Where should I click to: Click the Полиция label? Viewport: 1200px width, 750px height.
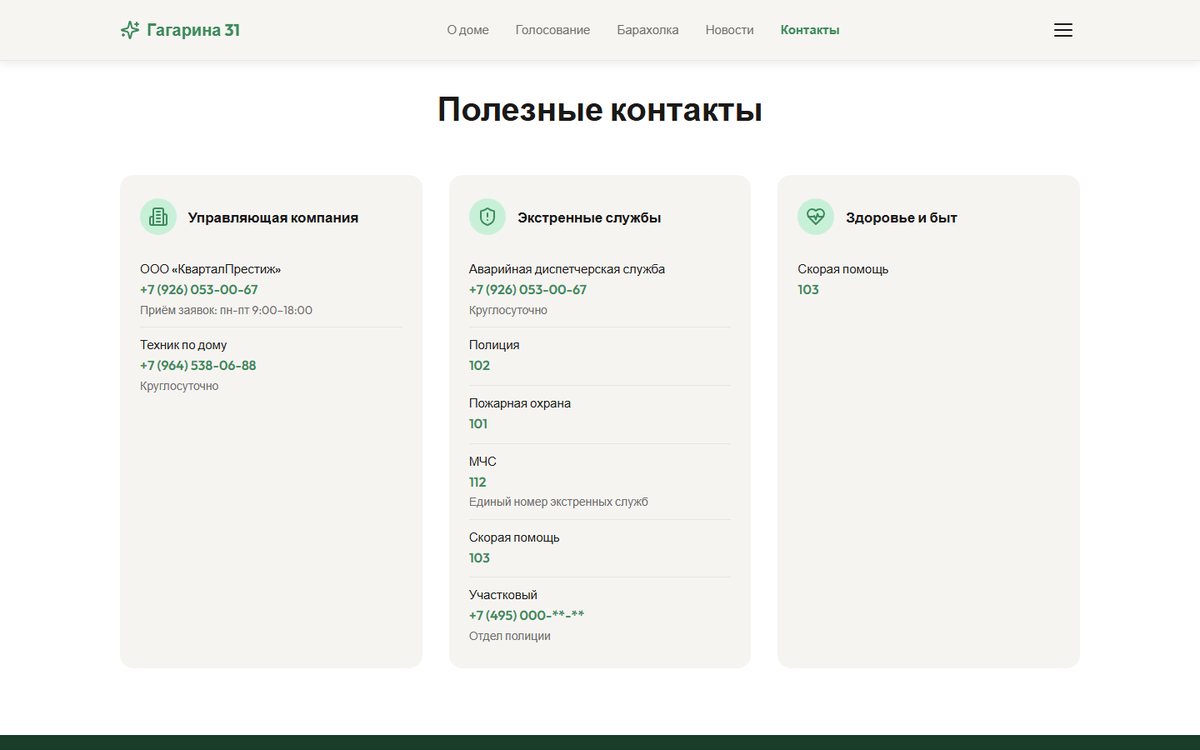pyautogui.click(x=494, y=345)
